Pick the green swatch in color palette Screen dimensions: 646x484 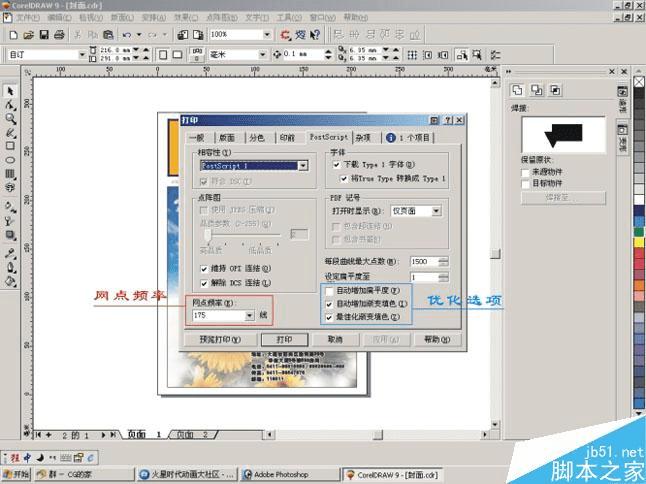tap(639, 232)
